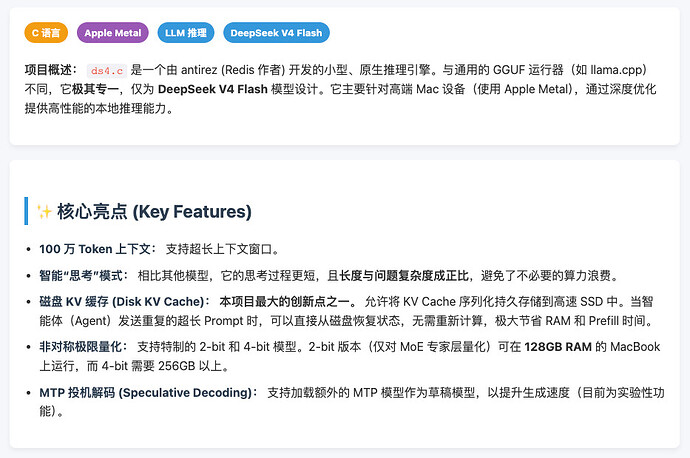This screenshot has width=690, height=458.
Task: Click the sparkles icon beside 核心亮点 heading
Action: pyautogui.click(x=44, y=212)
